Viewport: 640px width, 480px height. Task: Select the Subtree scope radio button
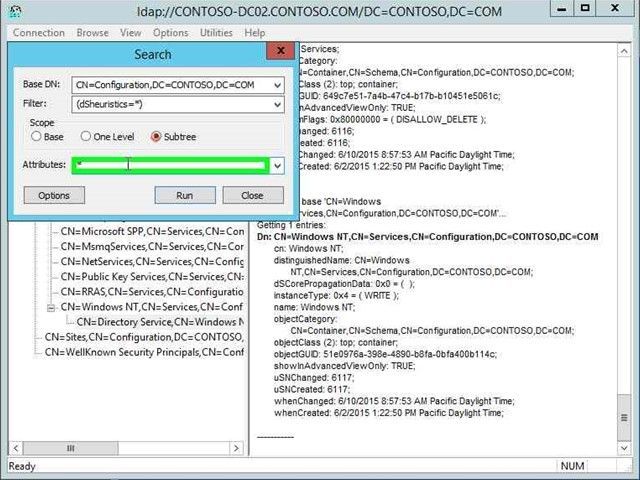(x=156, y=136)
